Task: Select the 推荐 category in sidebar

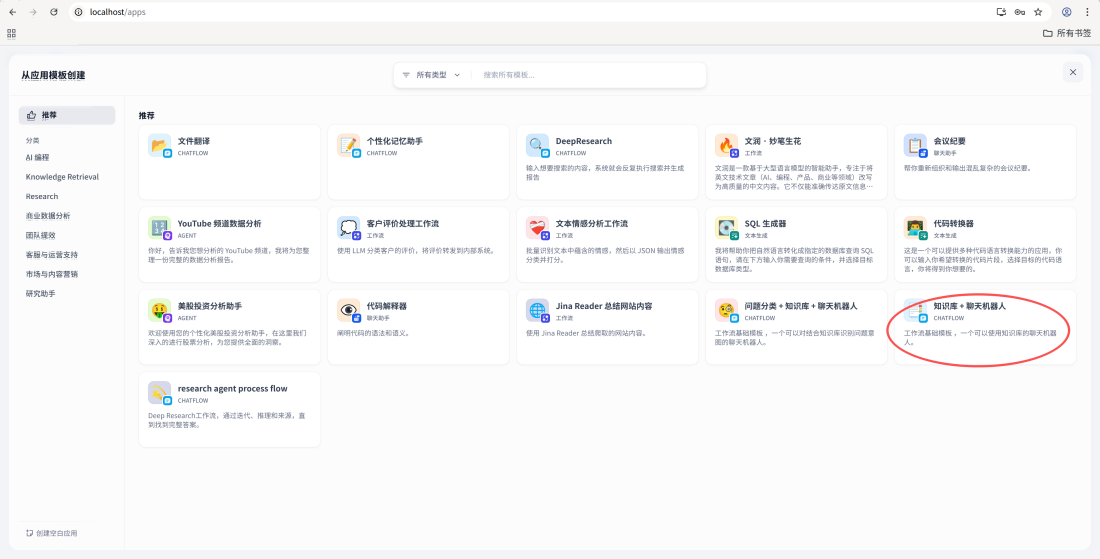Action: (67, 115)
